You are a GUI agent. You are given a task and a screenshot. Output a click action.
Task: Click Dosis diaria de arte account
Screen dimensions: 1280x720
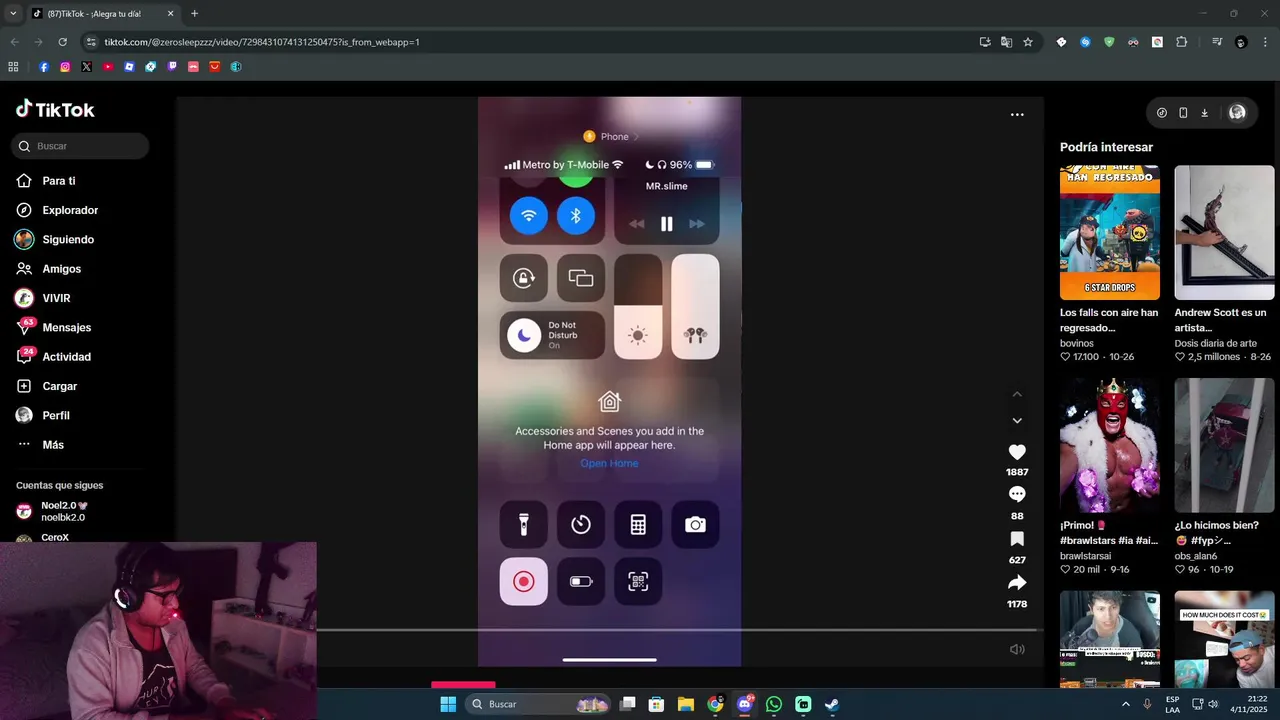tap(1215, 343)
